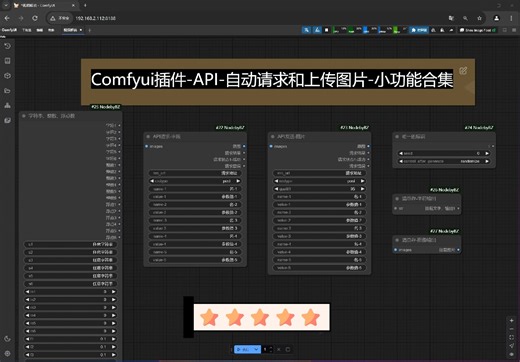This screenshot has height=362, width=520.
Task: Click the five-star rating image
Action: (262, 317)
